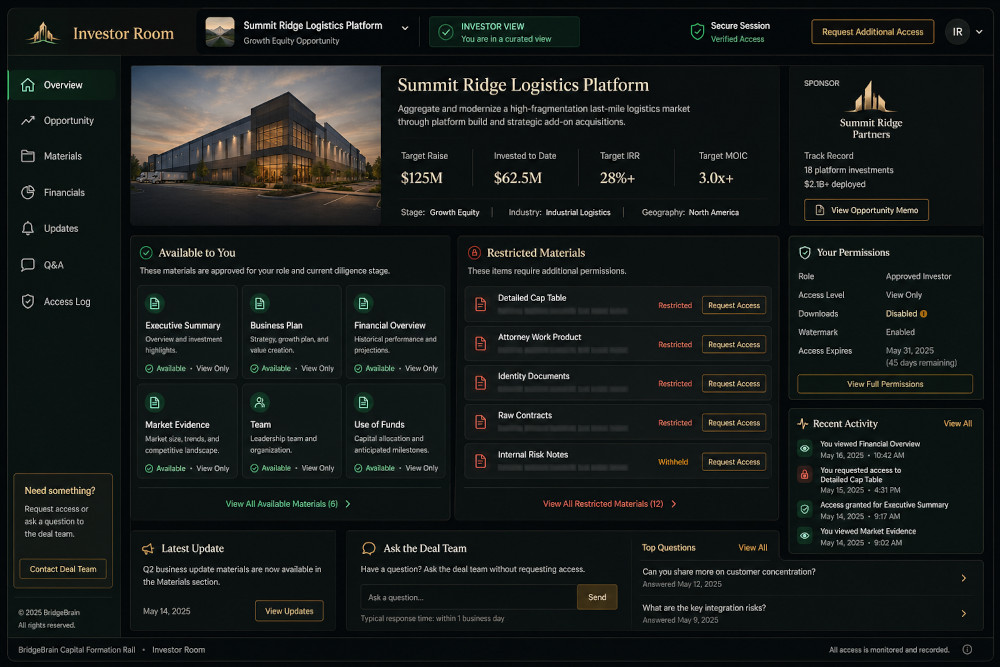Click the Secure Session shield icon
This screenshot has width=1000, height=667.
click(x=698, y=31)
